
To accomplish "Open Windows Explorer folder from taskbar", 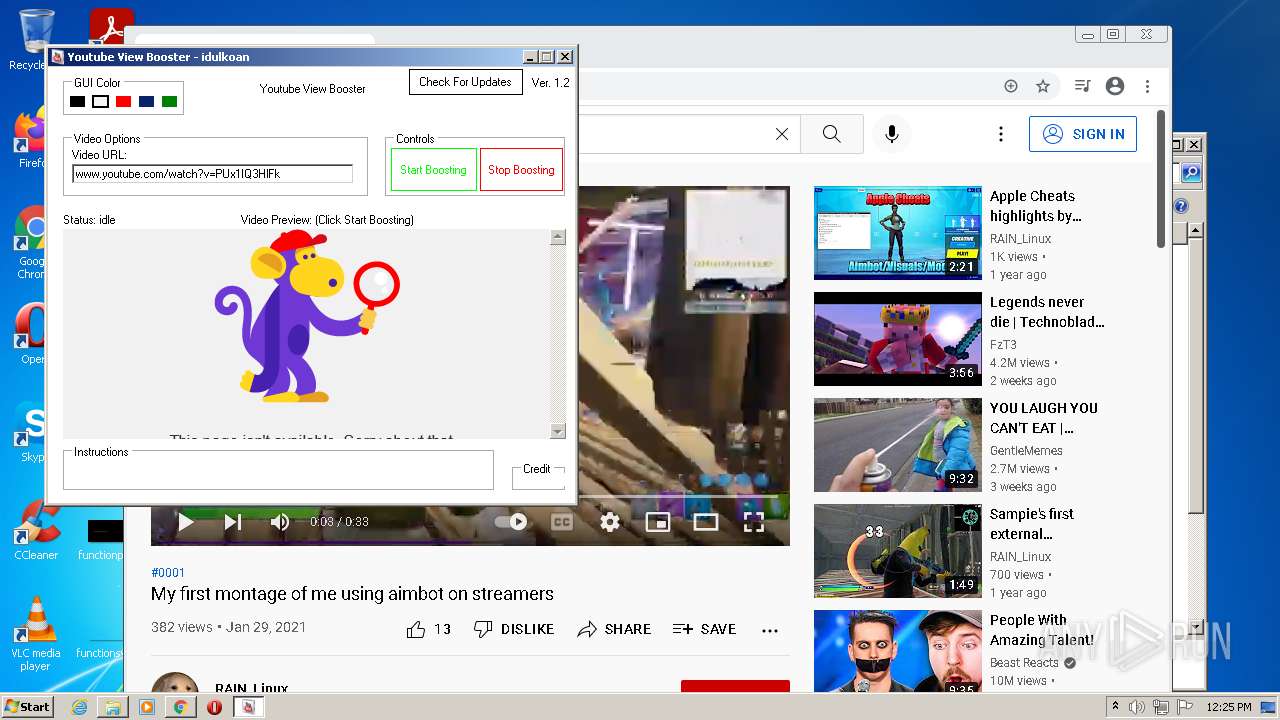I will point(113,707).
